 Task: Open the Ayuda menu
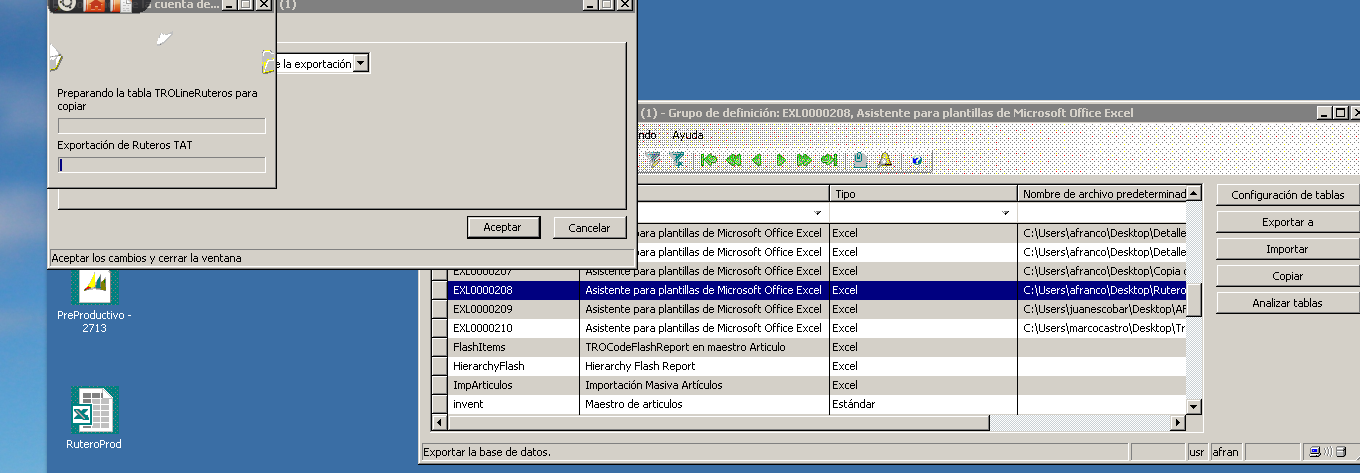pos(687,134)
